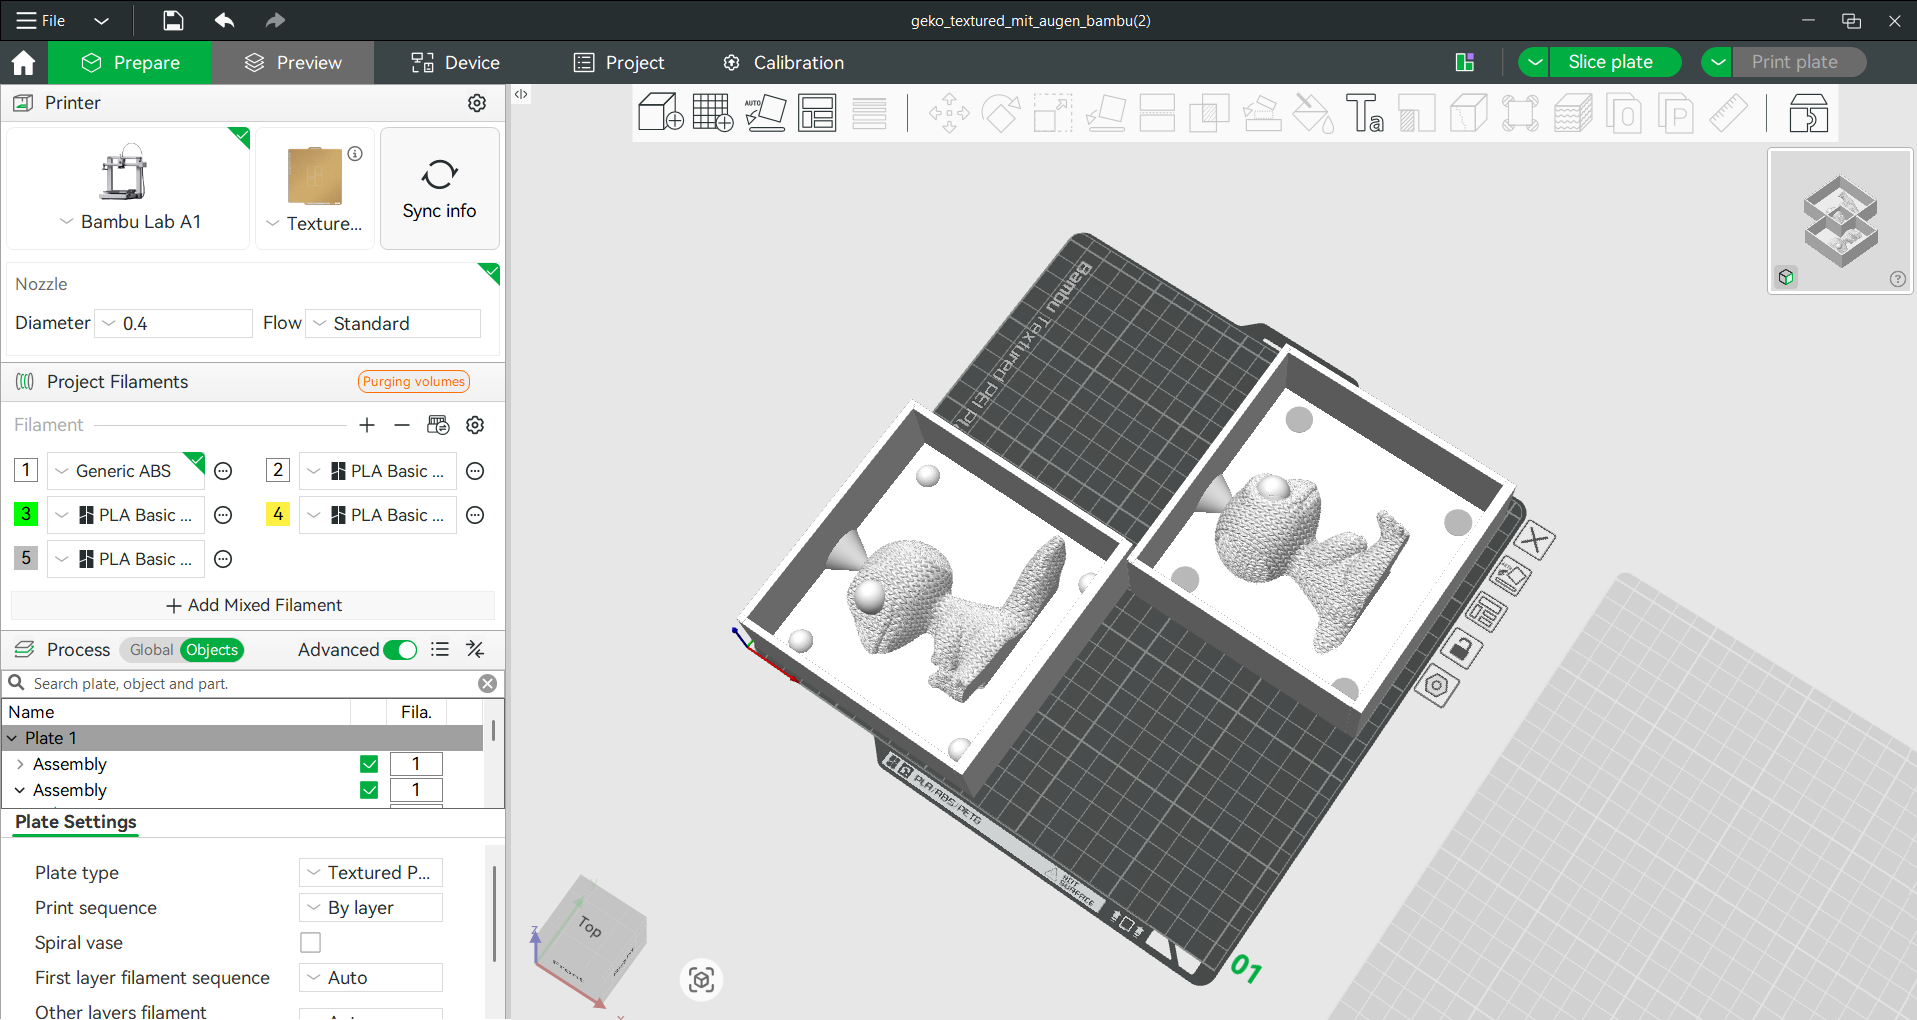Click the Add cube object icon

coord(660,113)
